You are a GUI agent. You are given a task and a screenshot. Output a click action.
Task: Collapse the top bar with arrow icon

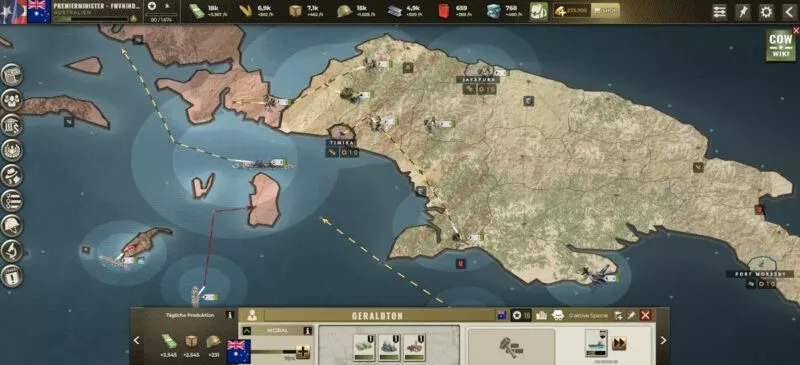pos(790,12)
